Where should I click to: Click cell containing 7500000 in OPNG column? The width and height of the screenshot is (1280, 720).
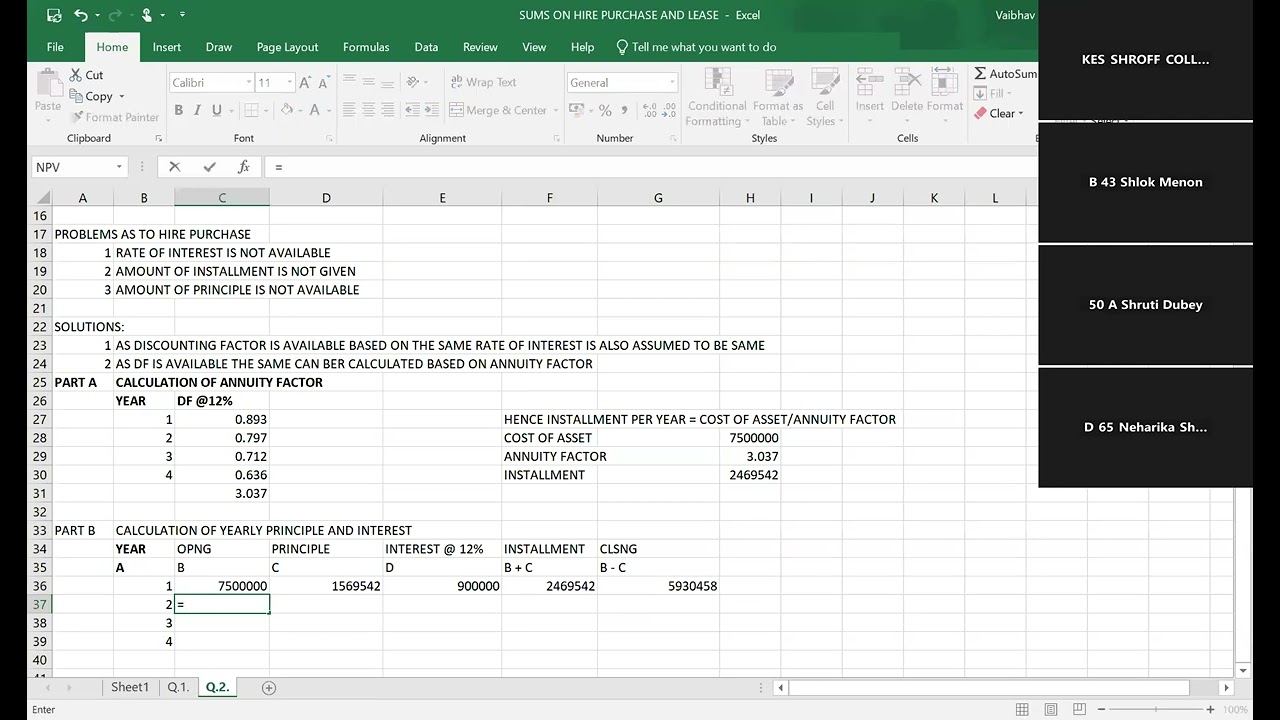(222, 586)
